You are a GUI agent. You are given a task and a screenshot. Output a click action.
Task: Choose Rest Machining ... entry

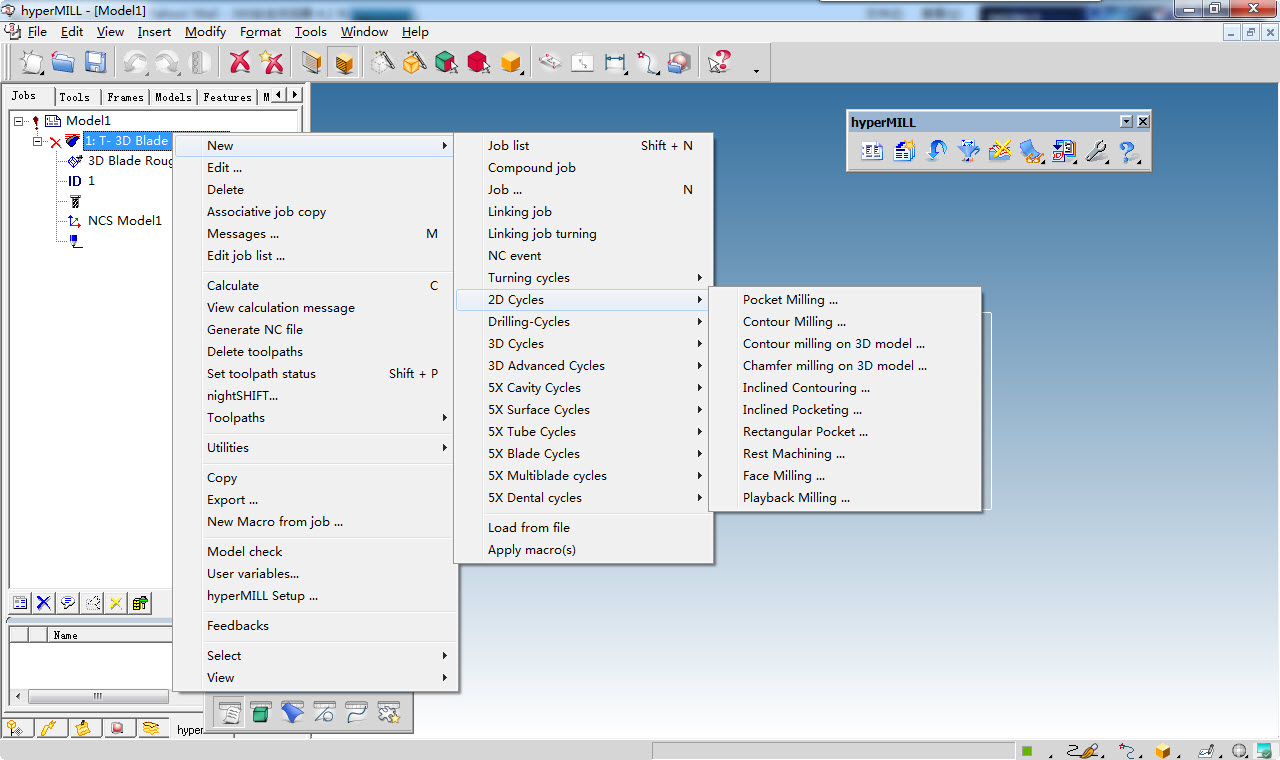(845, 454)
